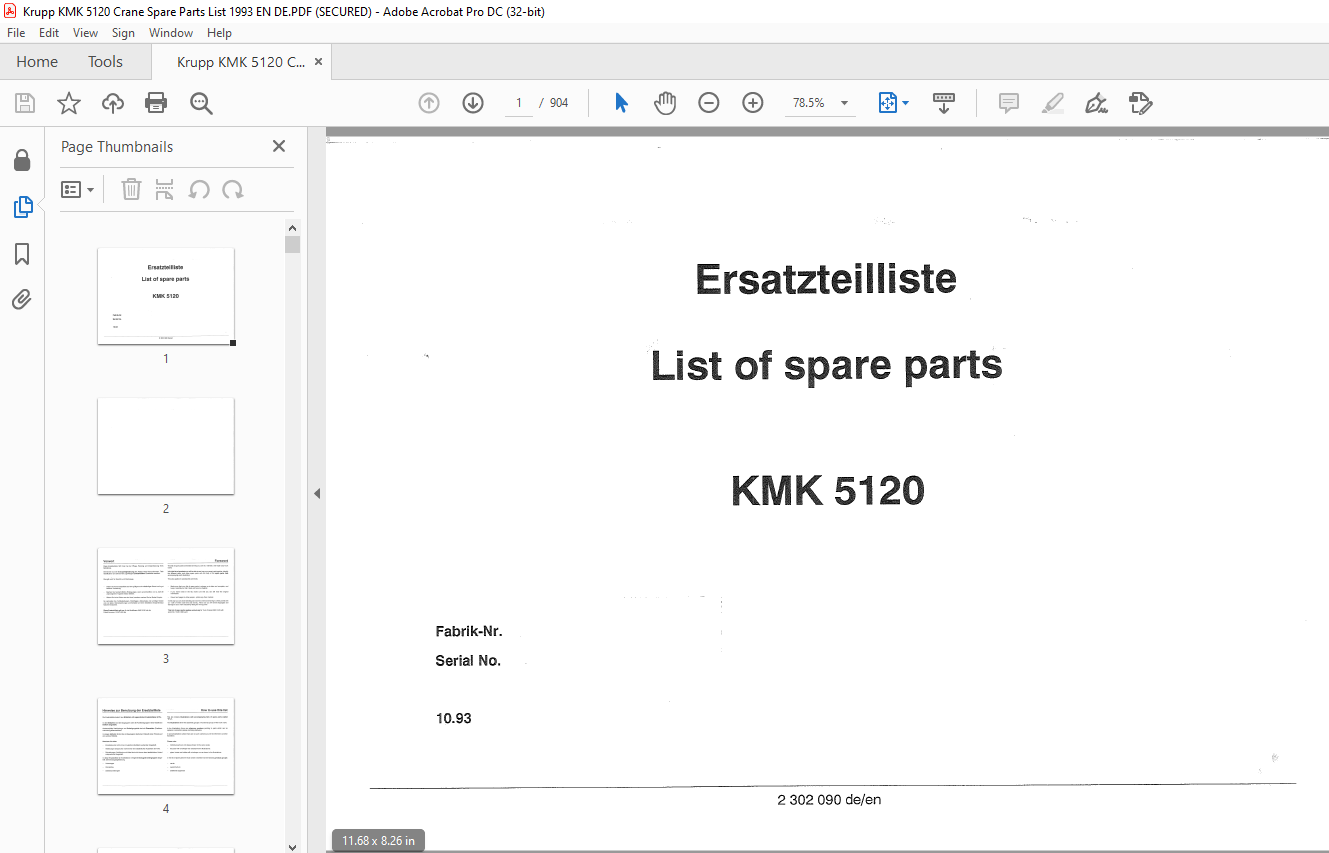This screenshot has height=853, width=1329.
Task: Open the View menu
Action: pos(86,33)
